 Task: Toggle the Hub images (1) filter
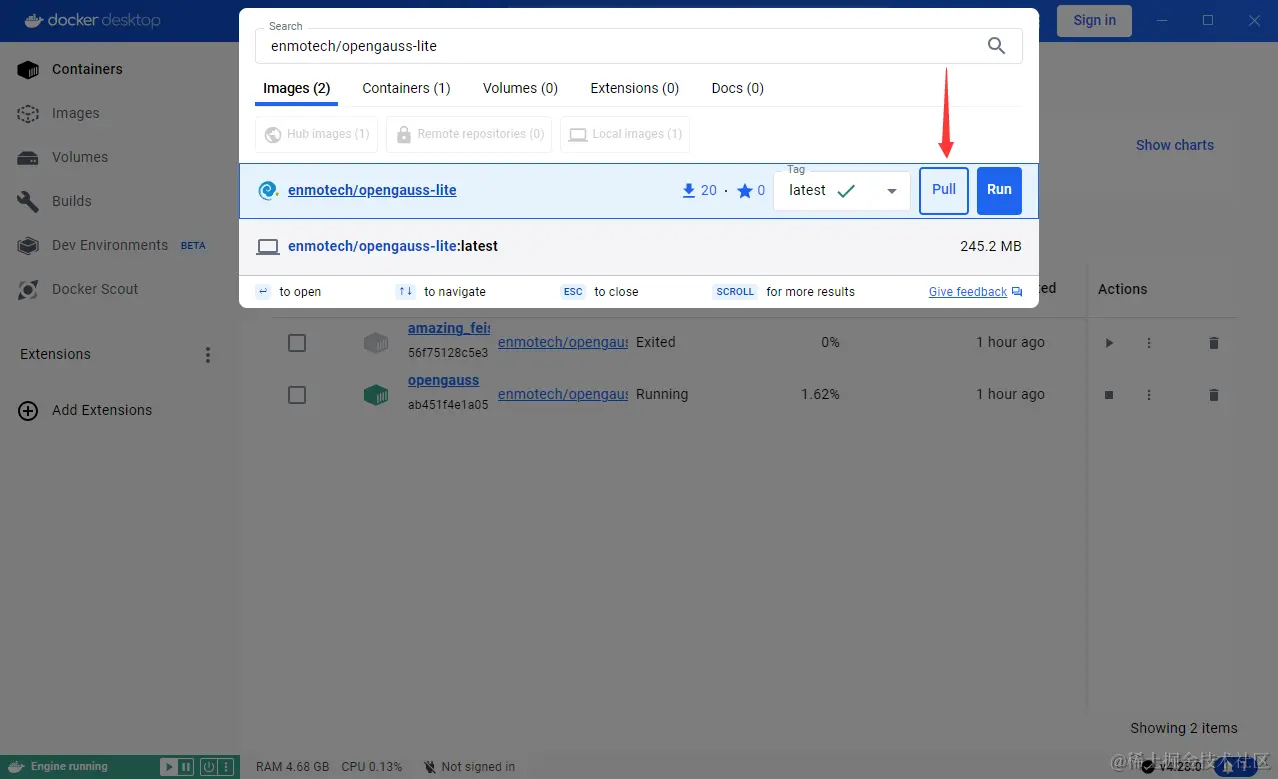click(316, 134)
